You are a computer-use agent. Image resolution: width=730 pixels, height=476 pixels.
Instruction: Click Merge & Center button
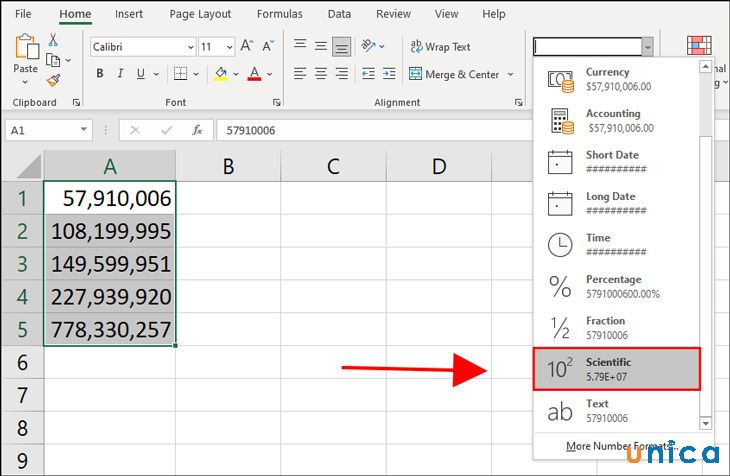point(454,74)
